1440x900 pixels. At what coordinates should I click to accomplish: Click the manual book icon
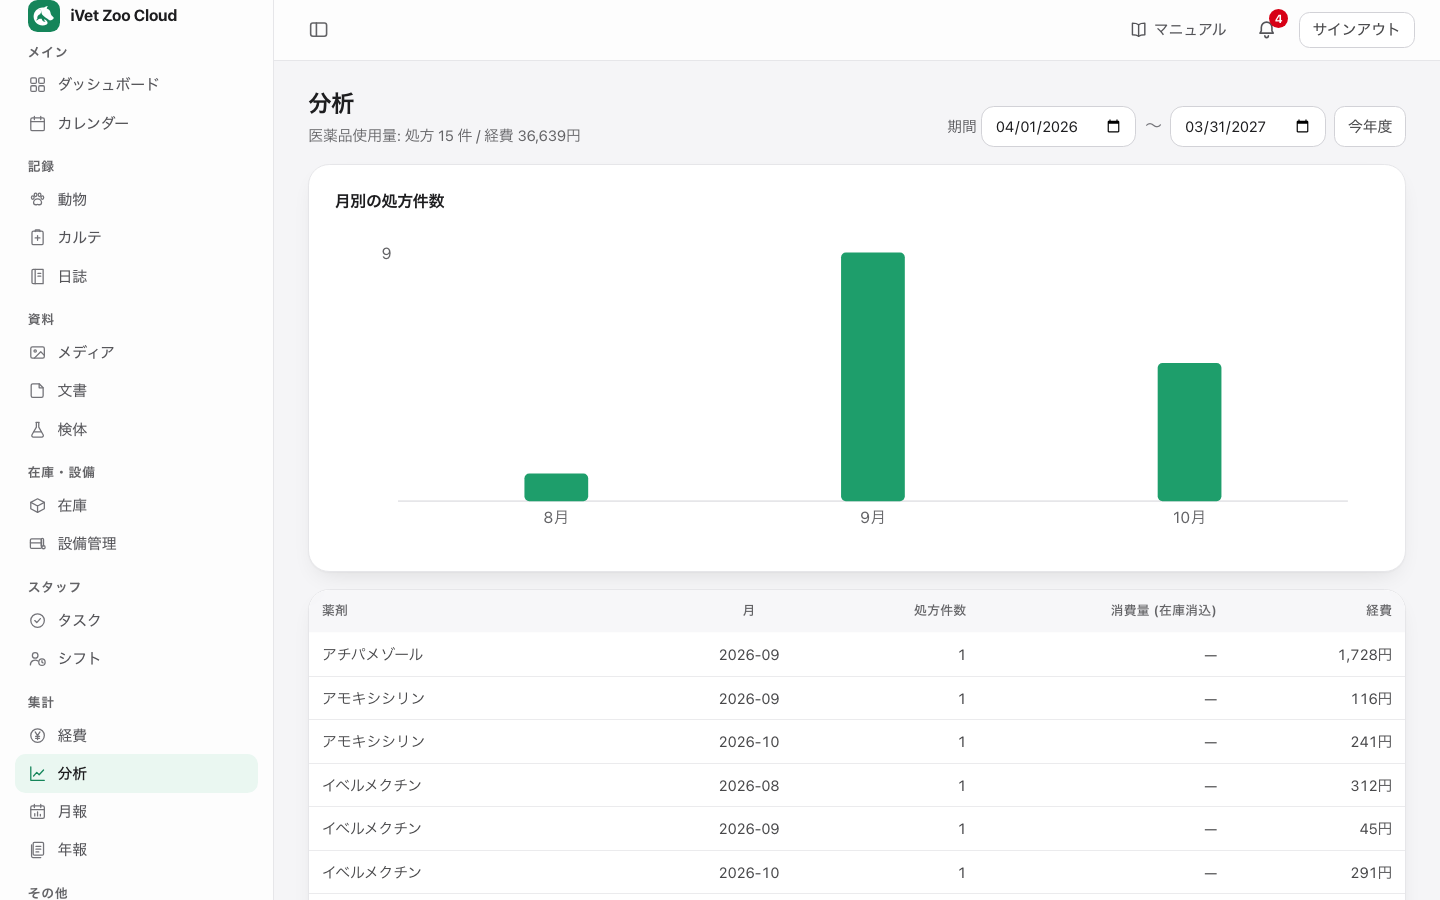coord(1138,30)
